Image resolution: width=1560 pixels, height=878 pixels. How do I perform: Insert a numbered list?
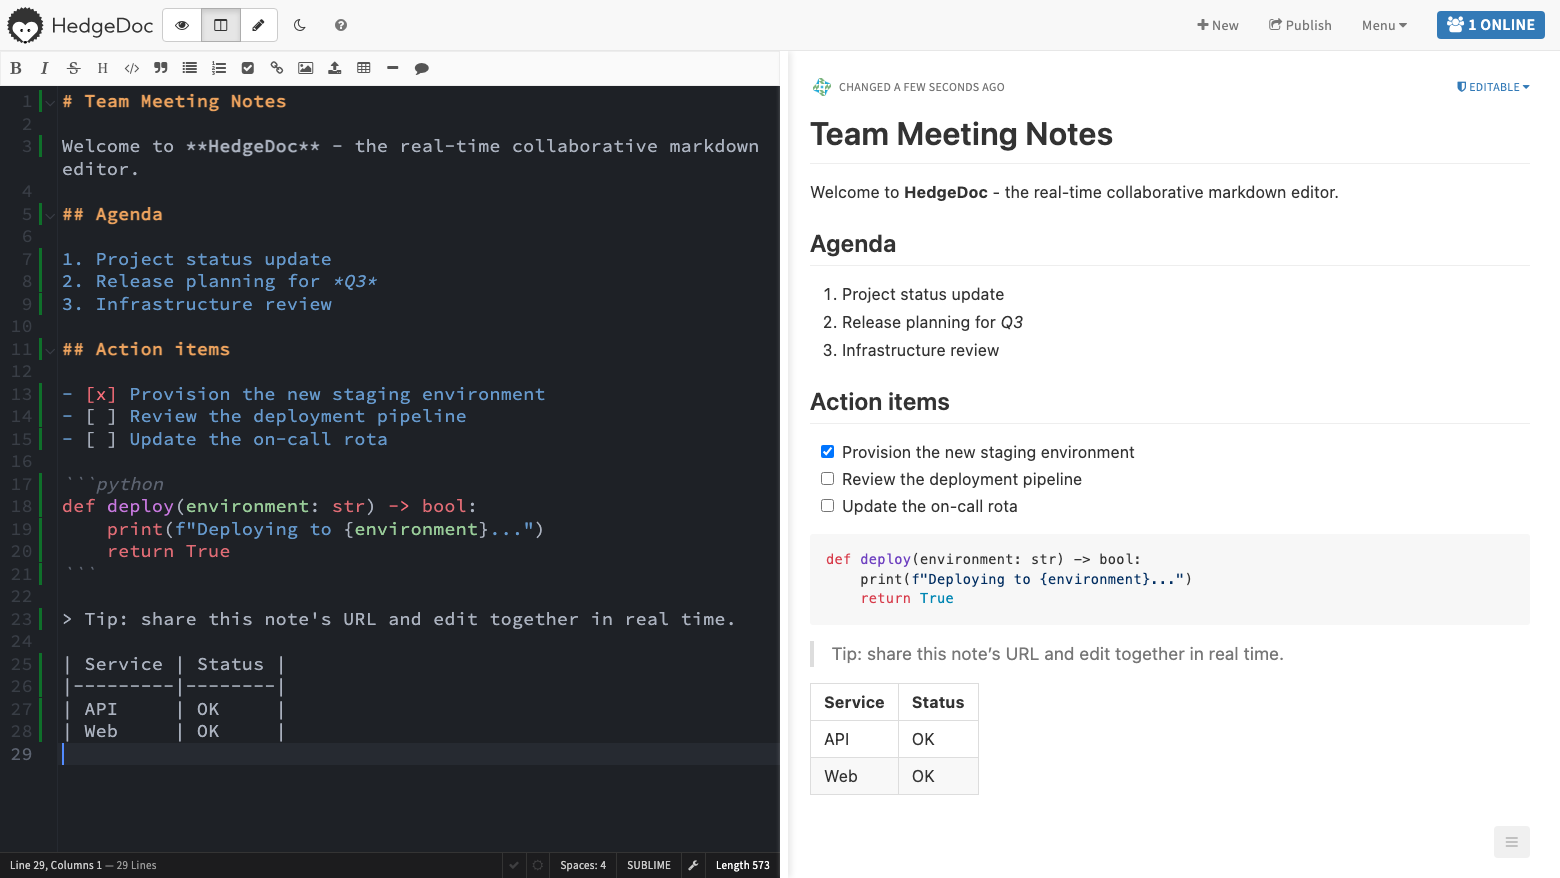pyautogui.click(x=219, y=68)
